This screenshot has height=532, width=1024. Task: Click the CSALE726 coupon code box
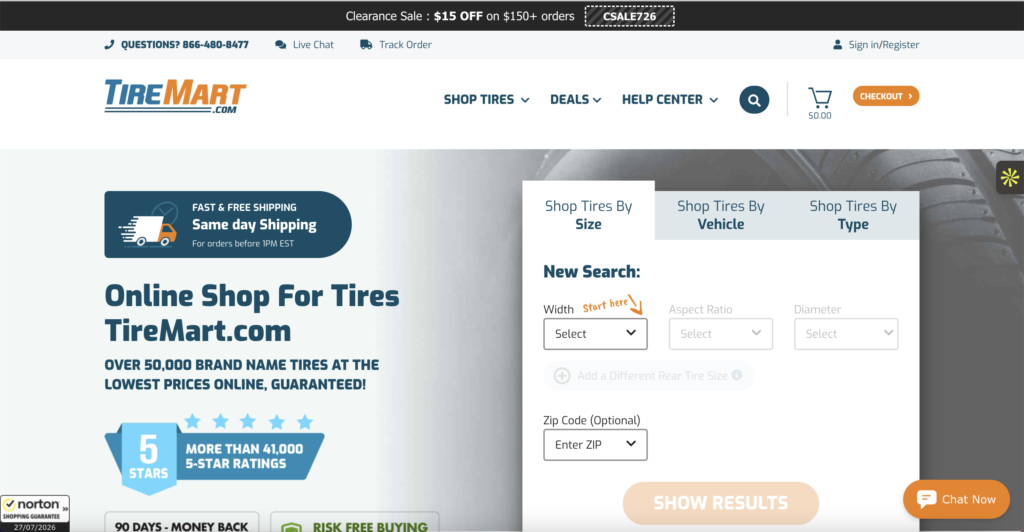[x=629, y=16]
